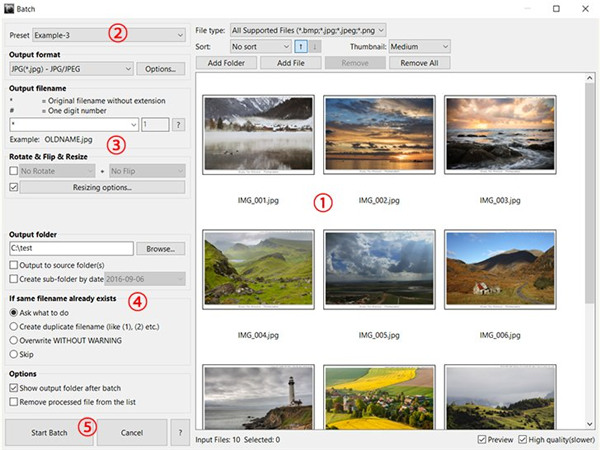Expand the Output format dropdown
The image size is (600, 450).
pos(71,69)
